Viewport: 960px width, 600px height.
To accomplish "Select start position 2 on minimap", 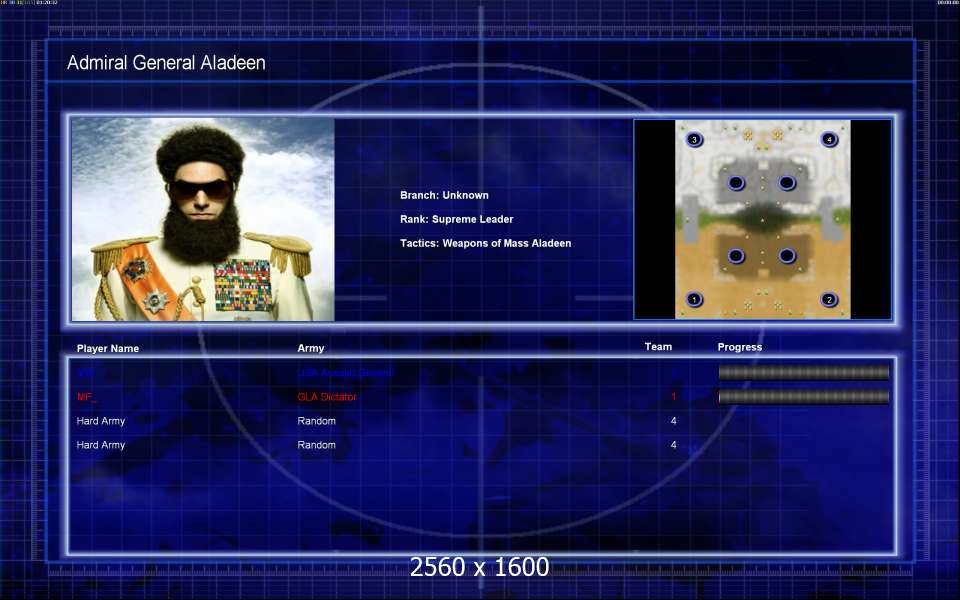I will coord(829,299).
